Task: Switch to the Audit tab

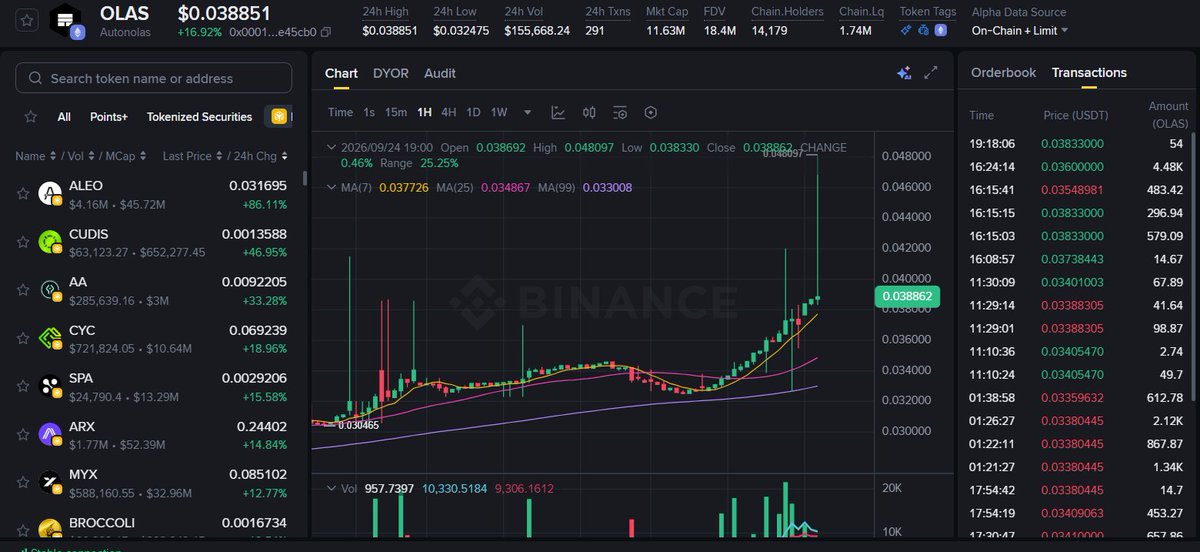Action: (x=440, y=73)
